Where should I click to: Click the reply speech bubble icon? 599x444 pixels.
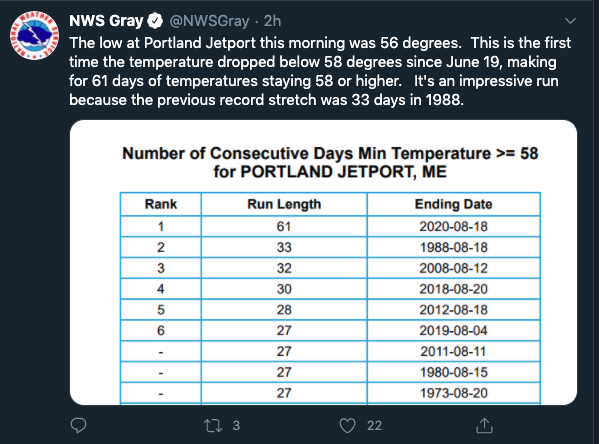[79, 425]
